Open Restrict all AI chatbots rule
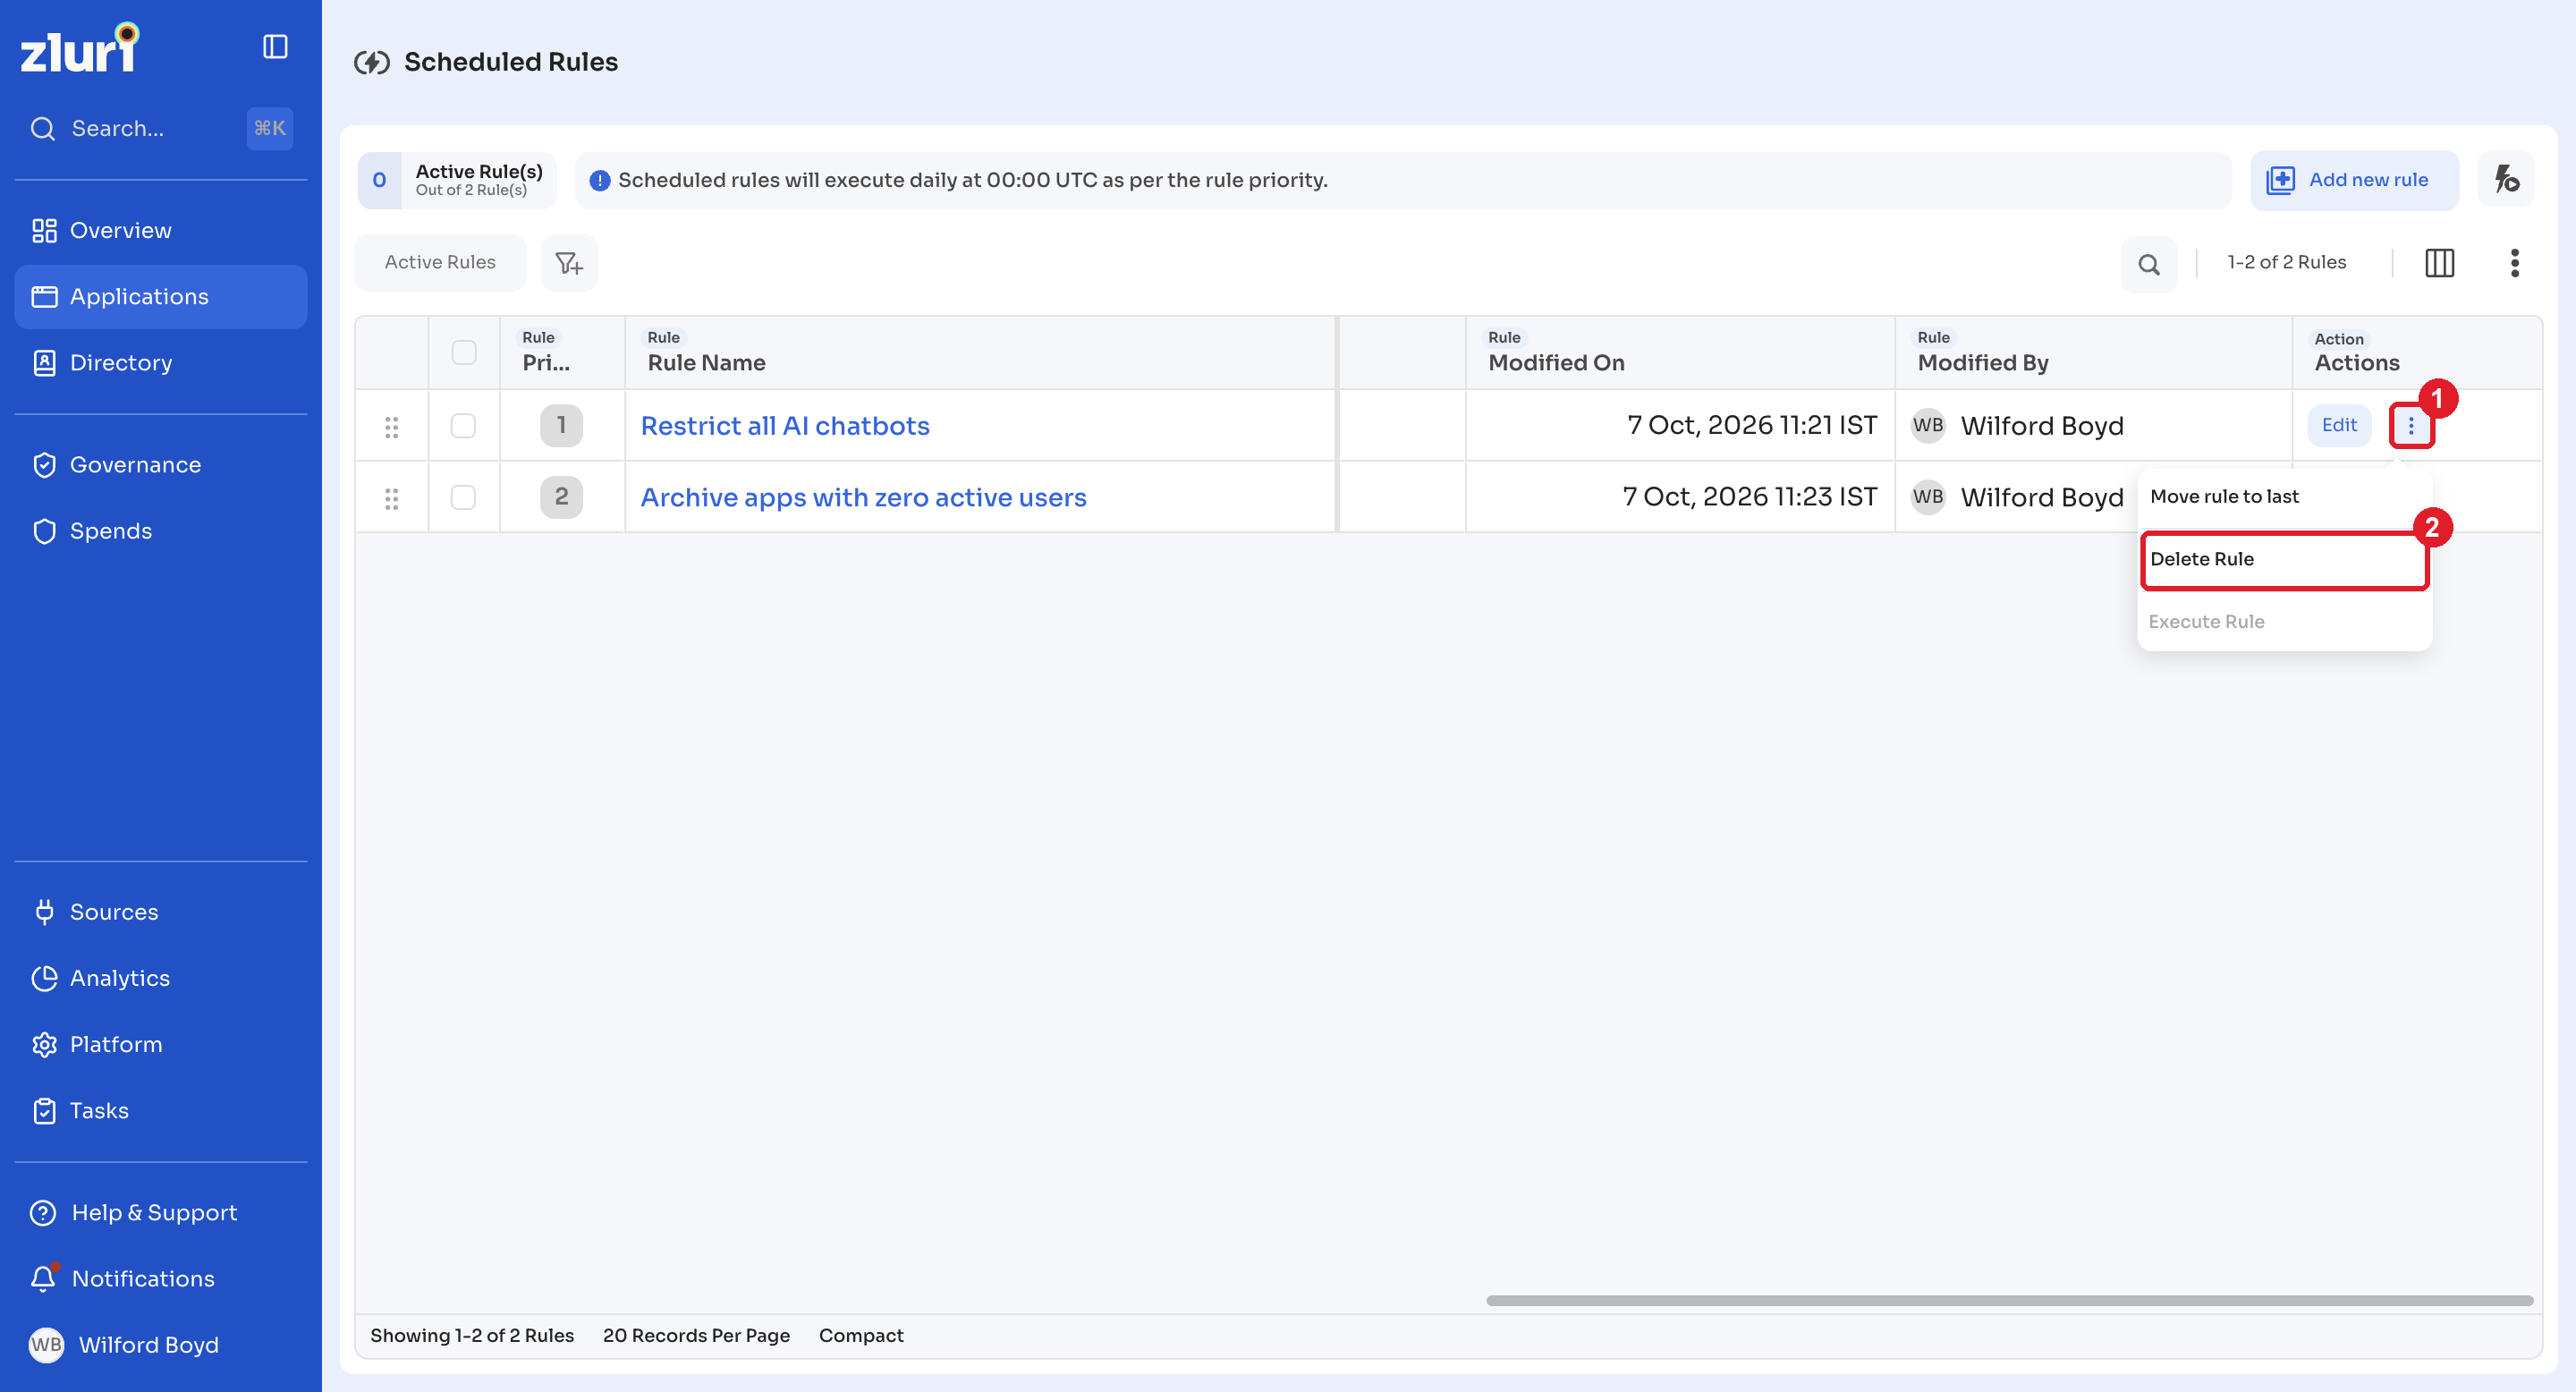2576x1392 pixels. pyautogui.click(x=785, y=425)
